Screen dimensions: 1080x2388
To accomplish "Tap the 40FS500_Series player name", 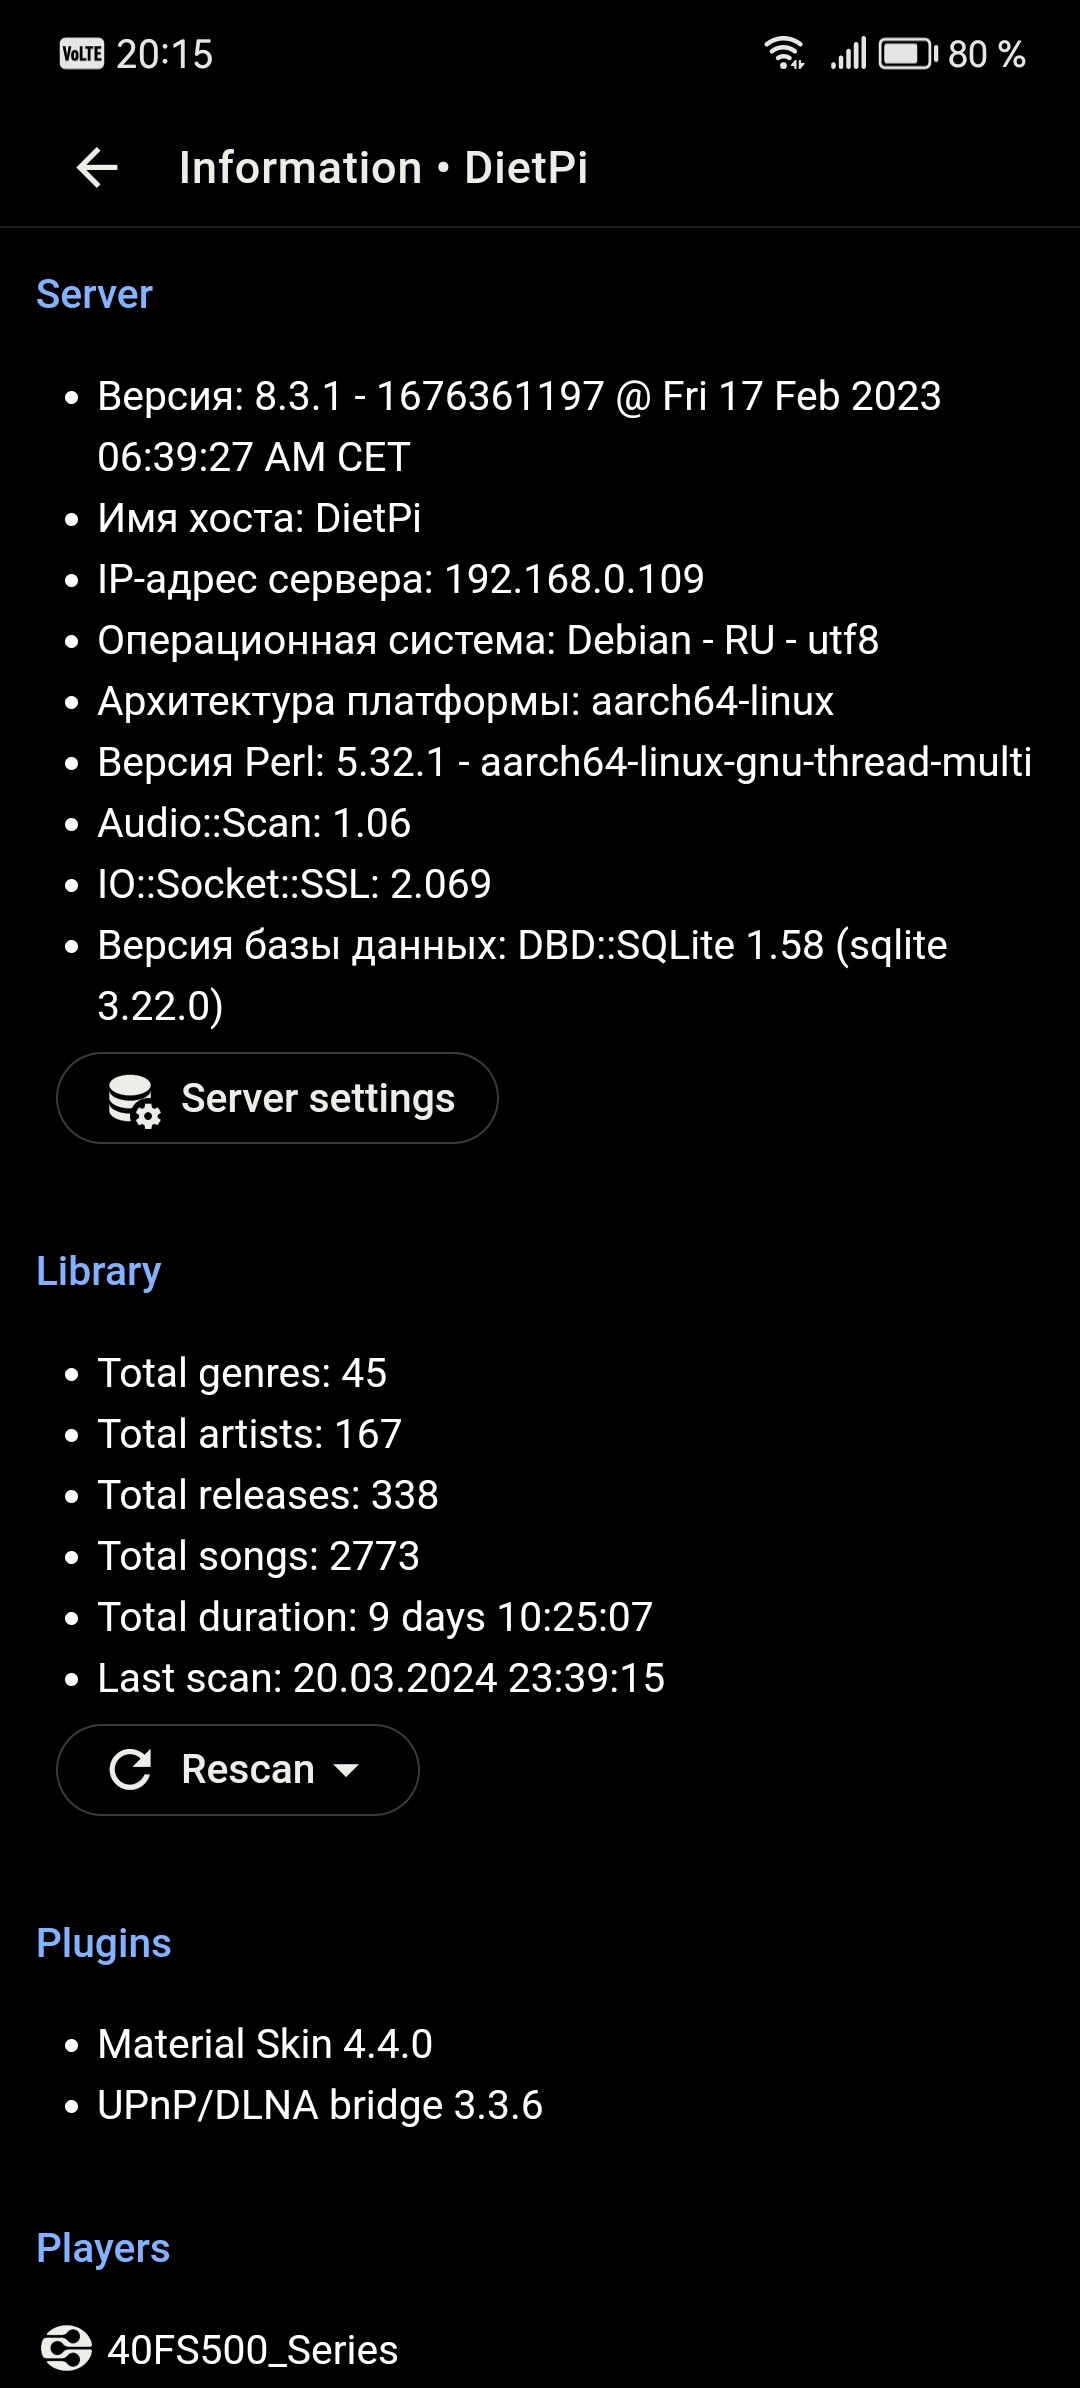I will [x=253, y=2350].
